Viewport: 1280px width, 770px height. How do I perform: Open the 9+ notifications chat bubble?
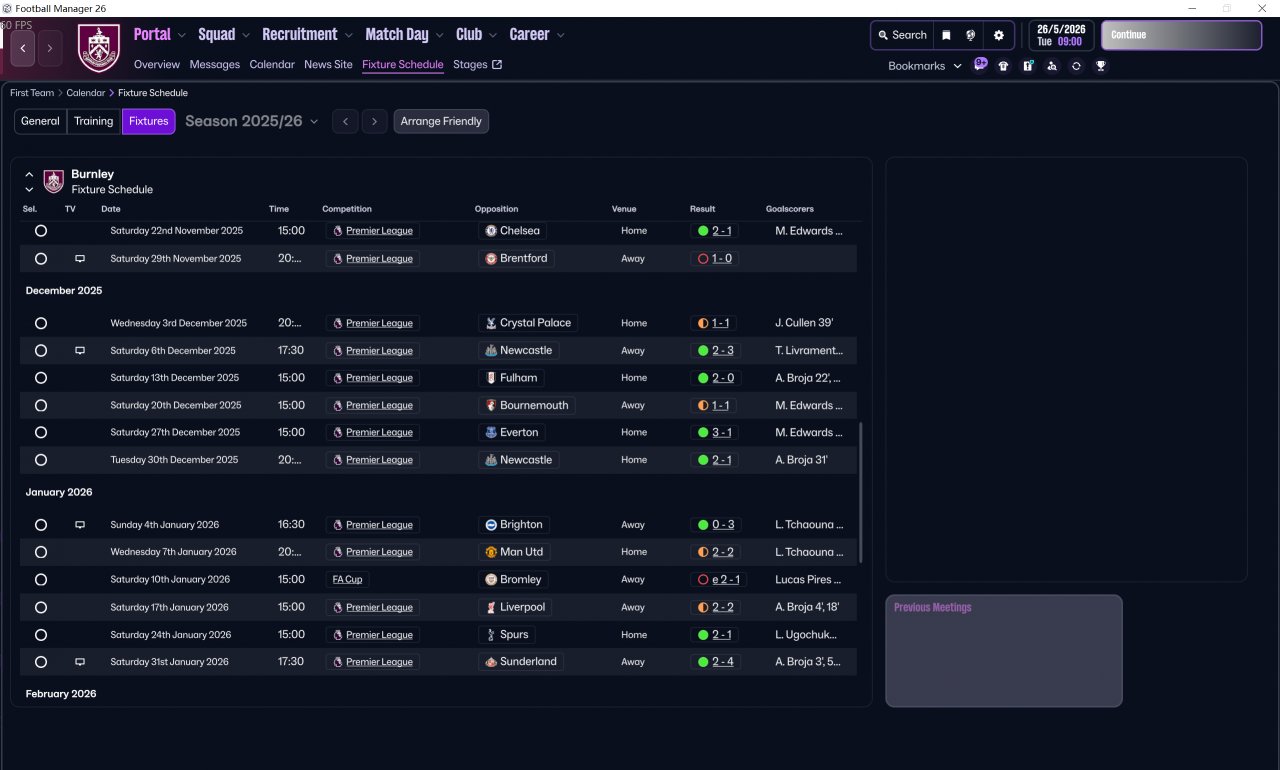(x=980, y=65)
